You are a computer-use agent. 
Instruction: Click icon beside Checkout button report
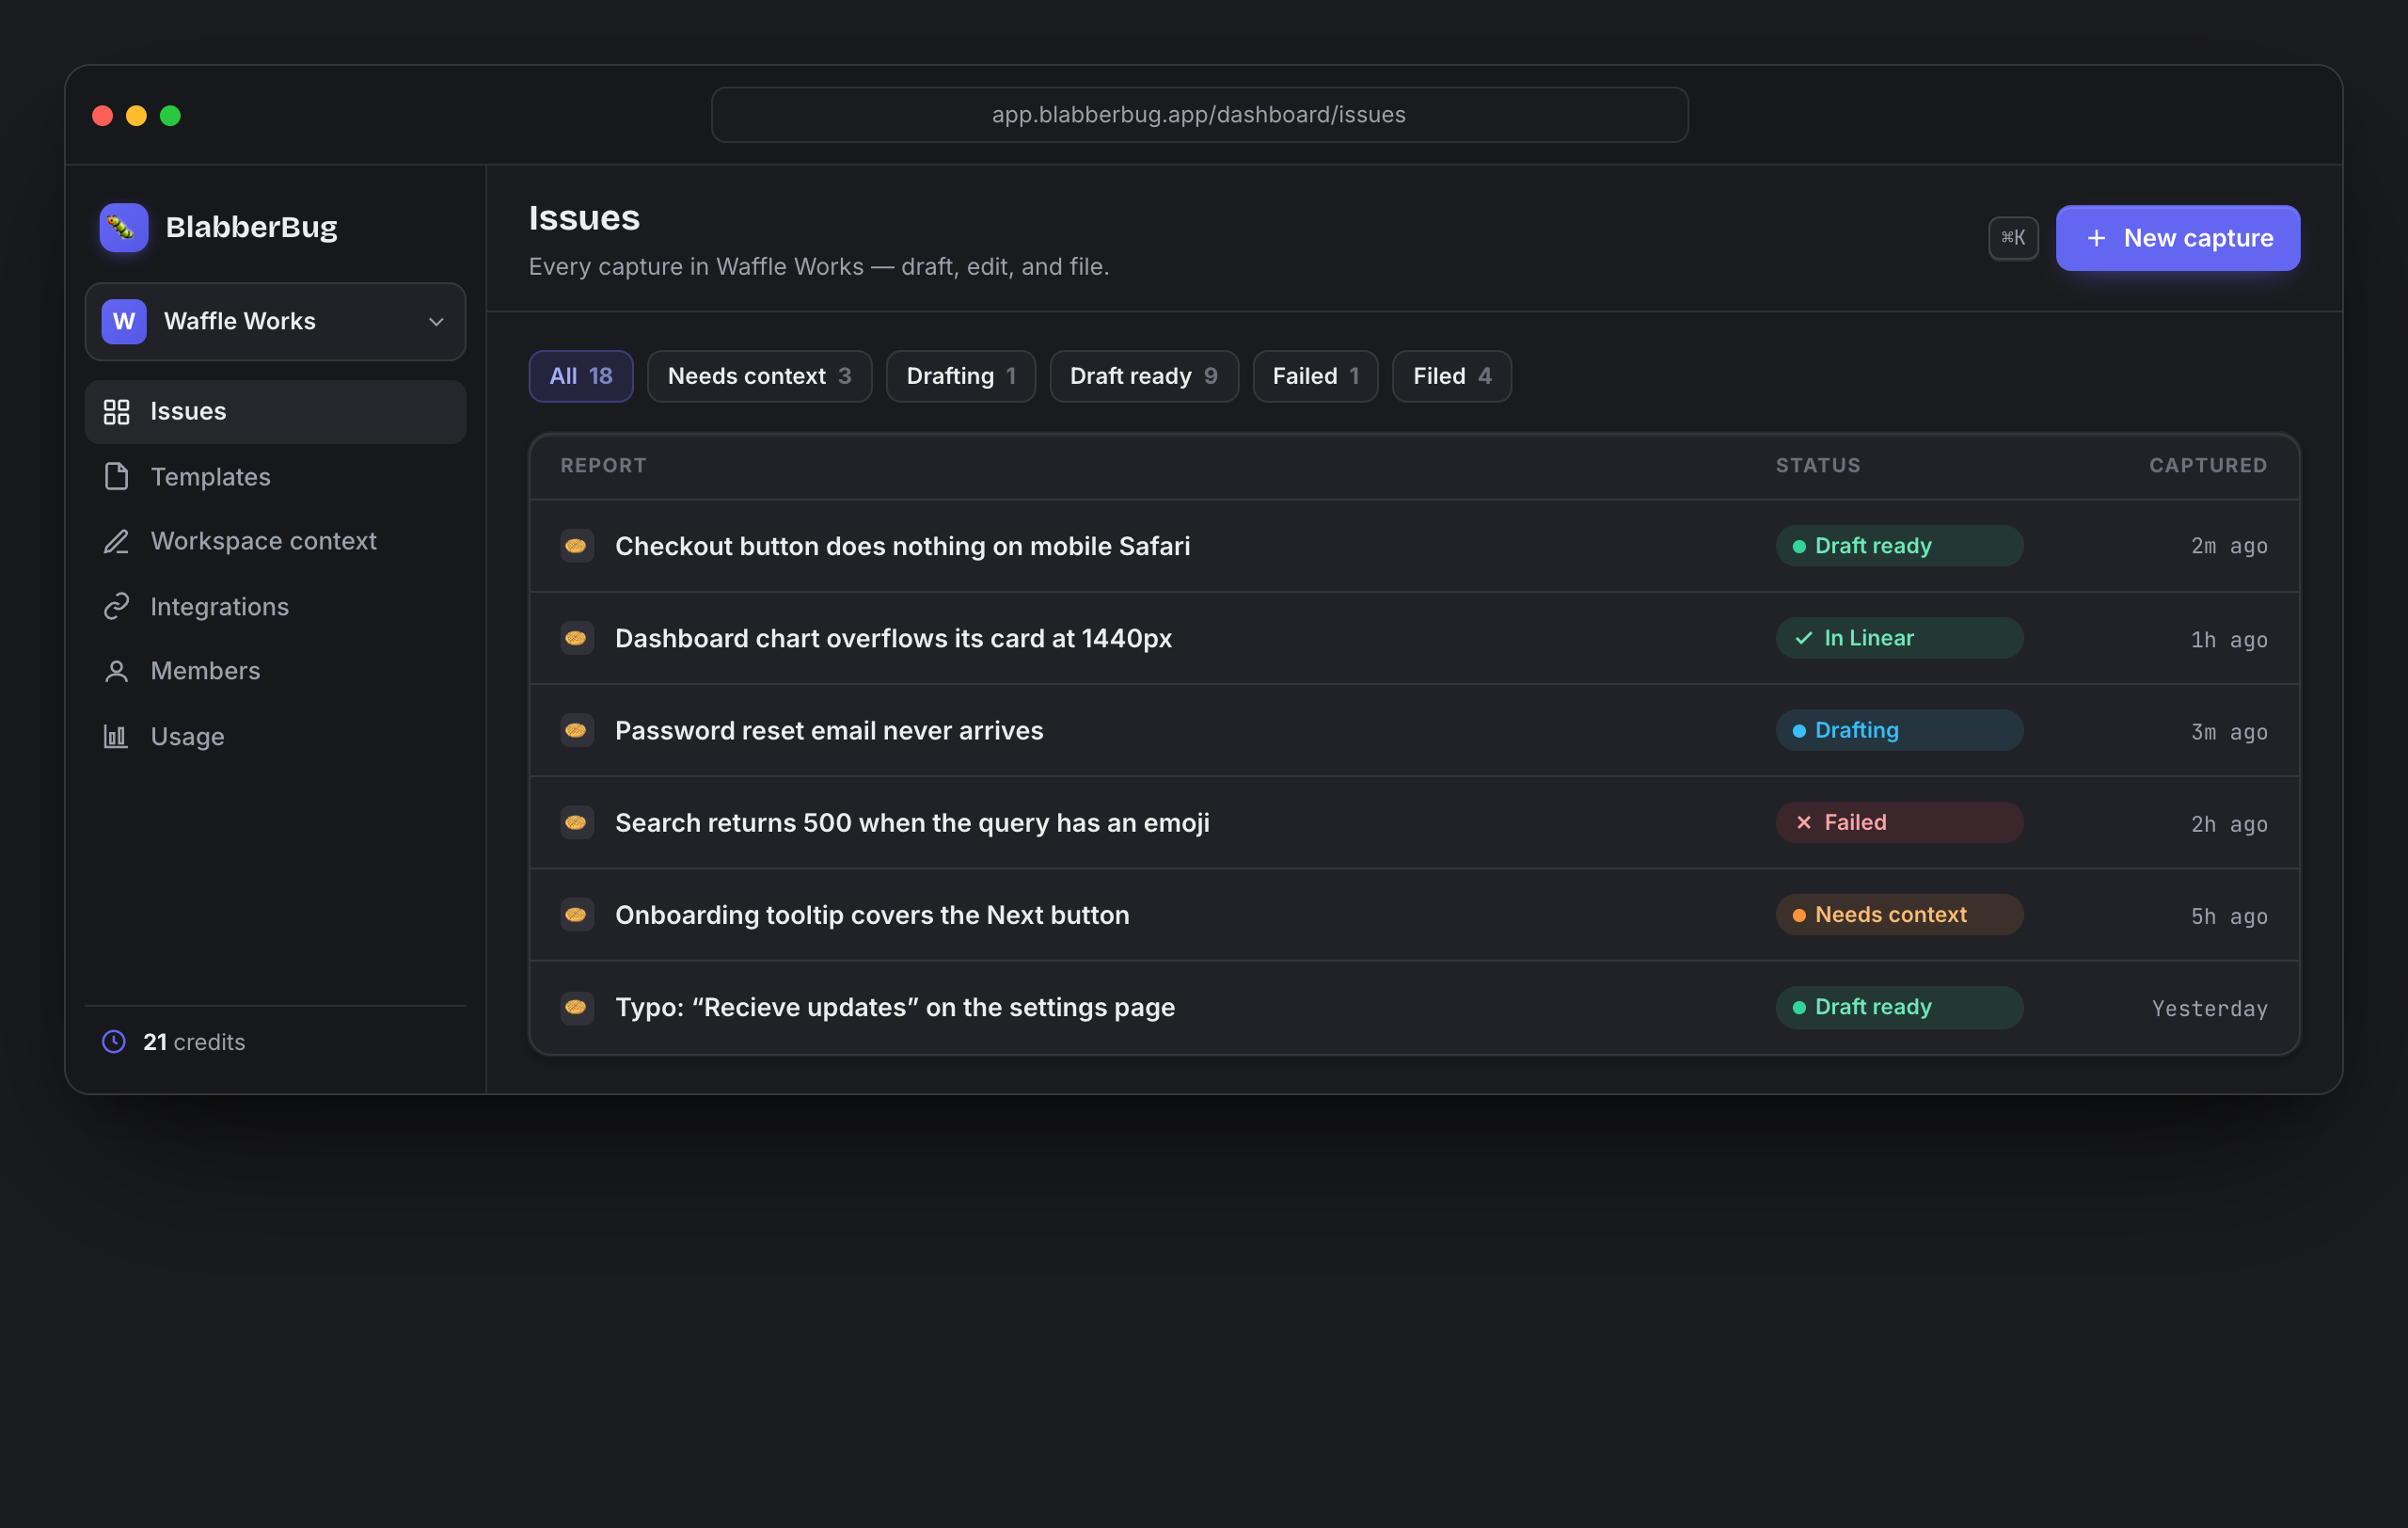tap(576, 546)
